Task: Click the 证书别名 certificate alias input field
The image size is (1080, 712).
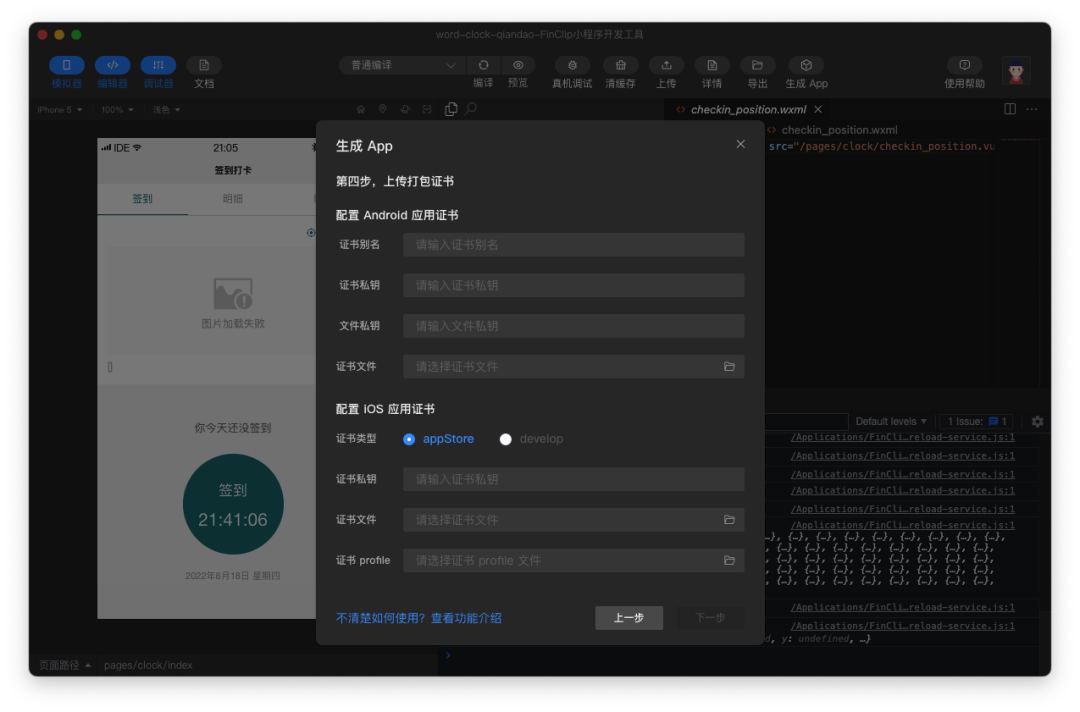Action: [x=573, y=244]
